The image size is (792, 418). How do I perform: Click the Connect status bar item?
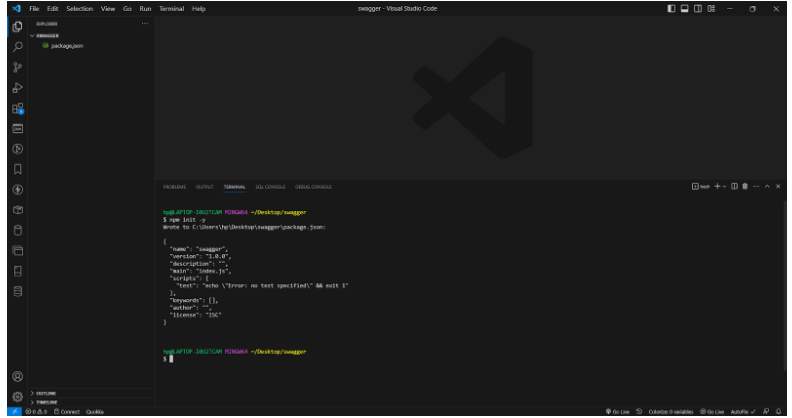pyautogui.click(x=67, y=412)
